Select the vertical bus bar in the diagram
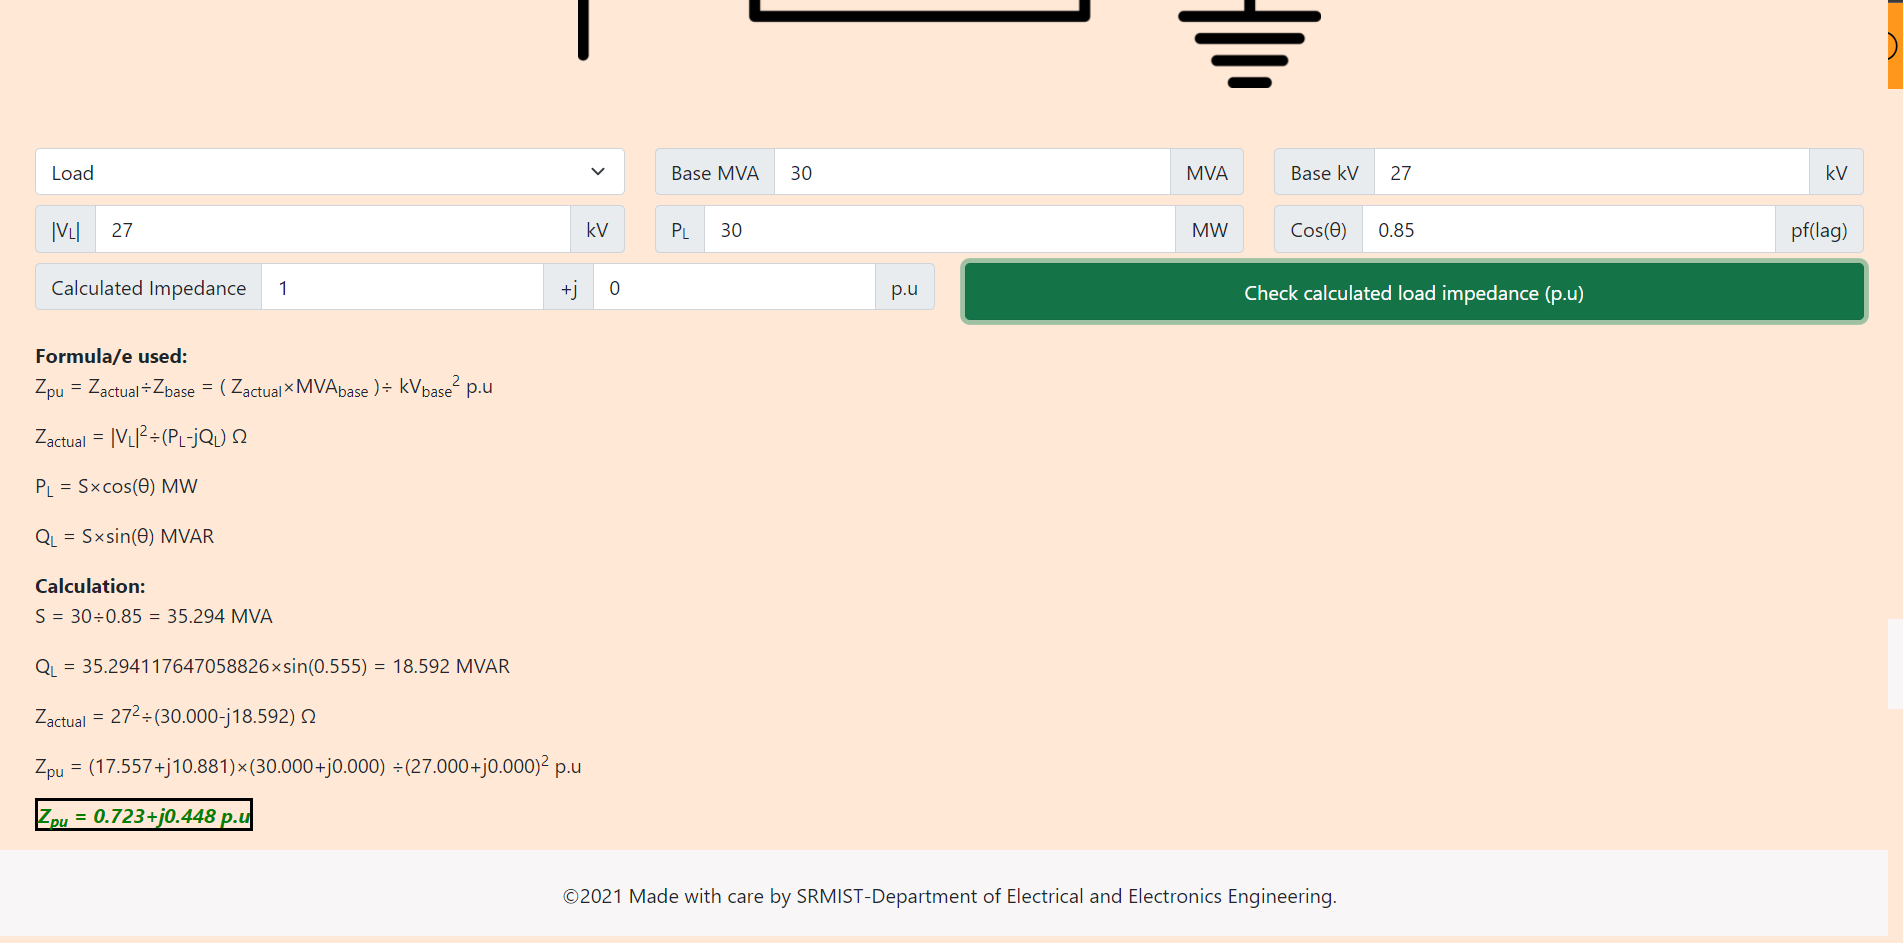The image size is (1903, 943). (x=583, y=30)
